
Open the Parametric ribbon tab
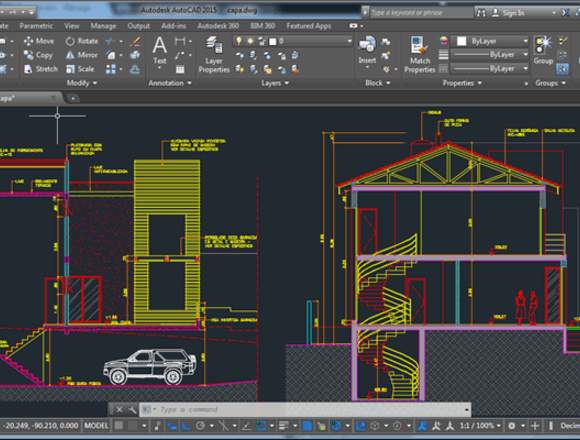[x=36, y=26]
